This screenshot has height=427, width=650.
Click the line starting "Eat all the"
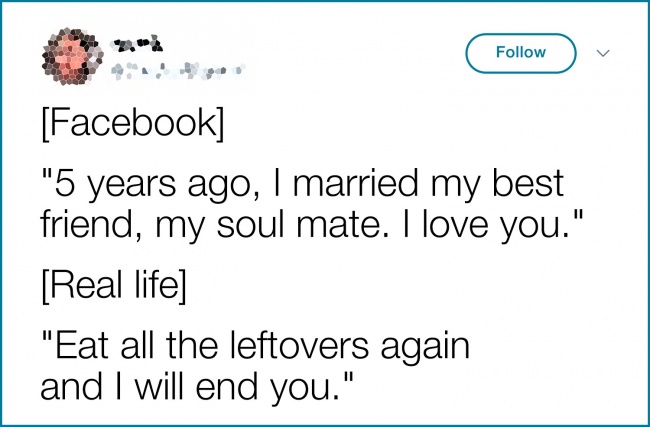(x=255, y=349)
